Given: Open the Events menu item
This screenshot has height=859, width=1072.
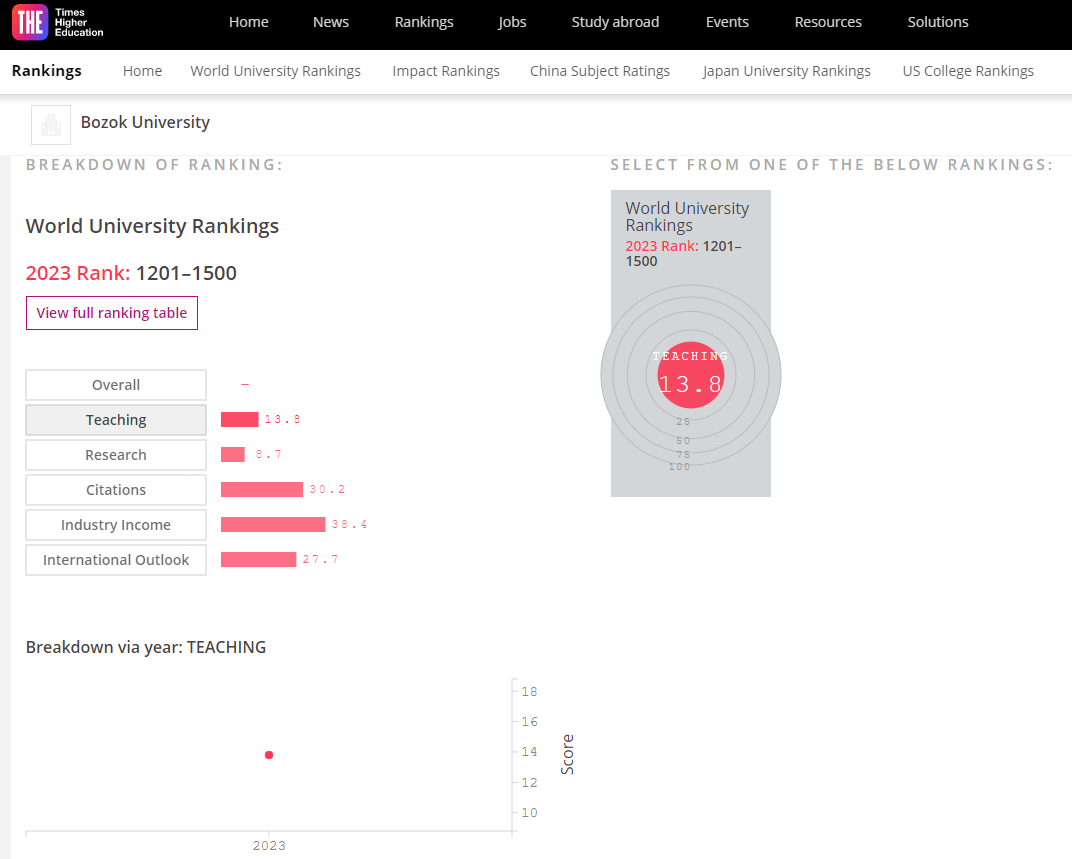Looking at the screenshot, I should (x=727, y=22).
